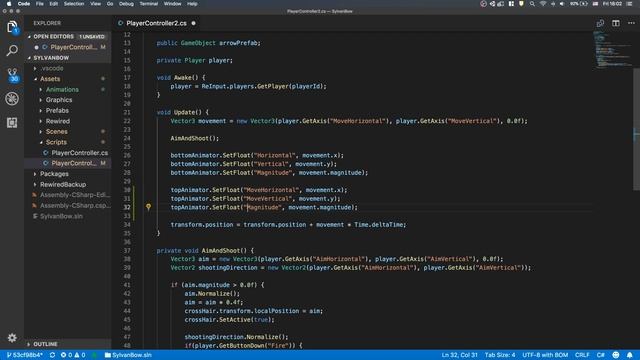This screenshot has width=640, height=360.
Task: Change C# language mode in status bar
Action: pyautogui.click(x=601, y=355)
